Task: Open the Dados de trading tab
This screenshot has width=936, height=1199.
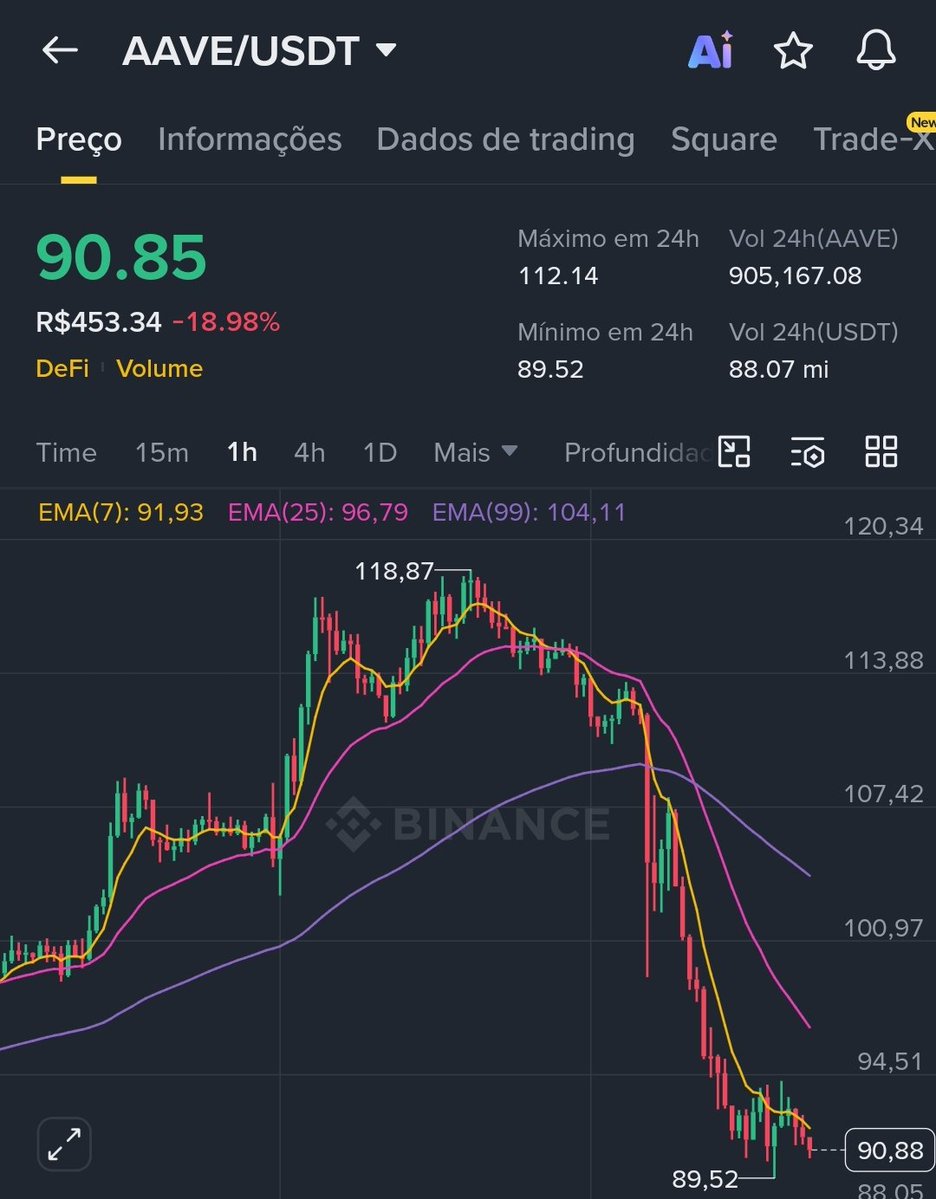Action: click(505, 139)
